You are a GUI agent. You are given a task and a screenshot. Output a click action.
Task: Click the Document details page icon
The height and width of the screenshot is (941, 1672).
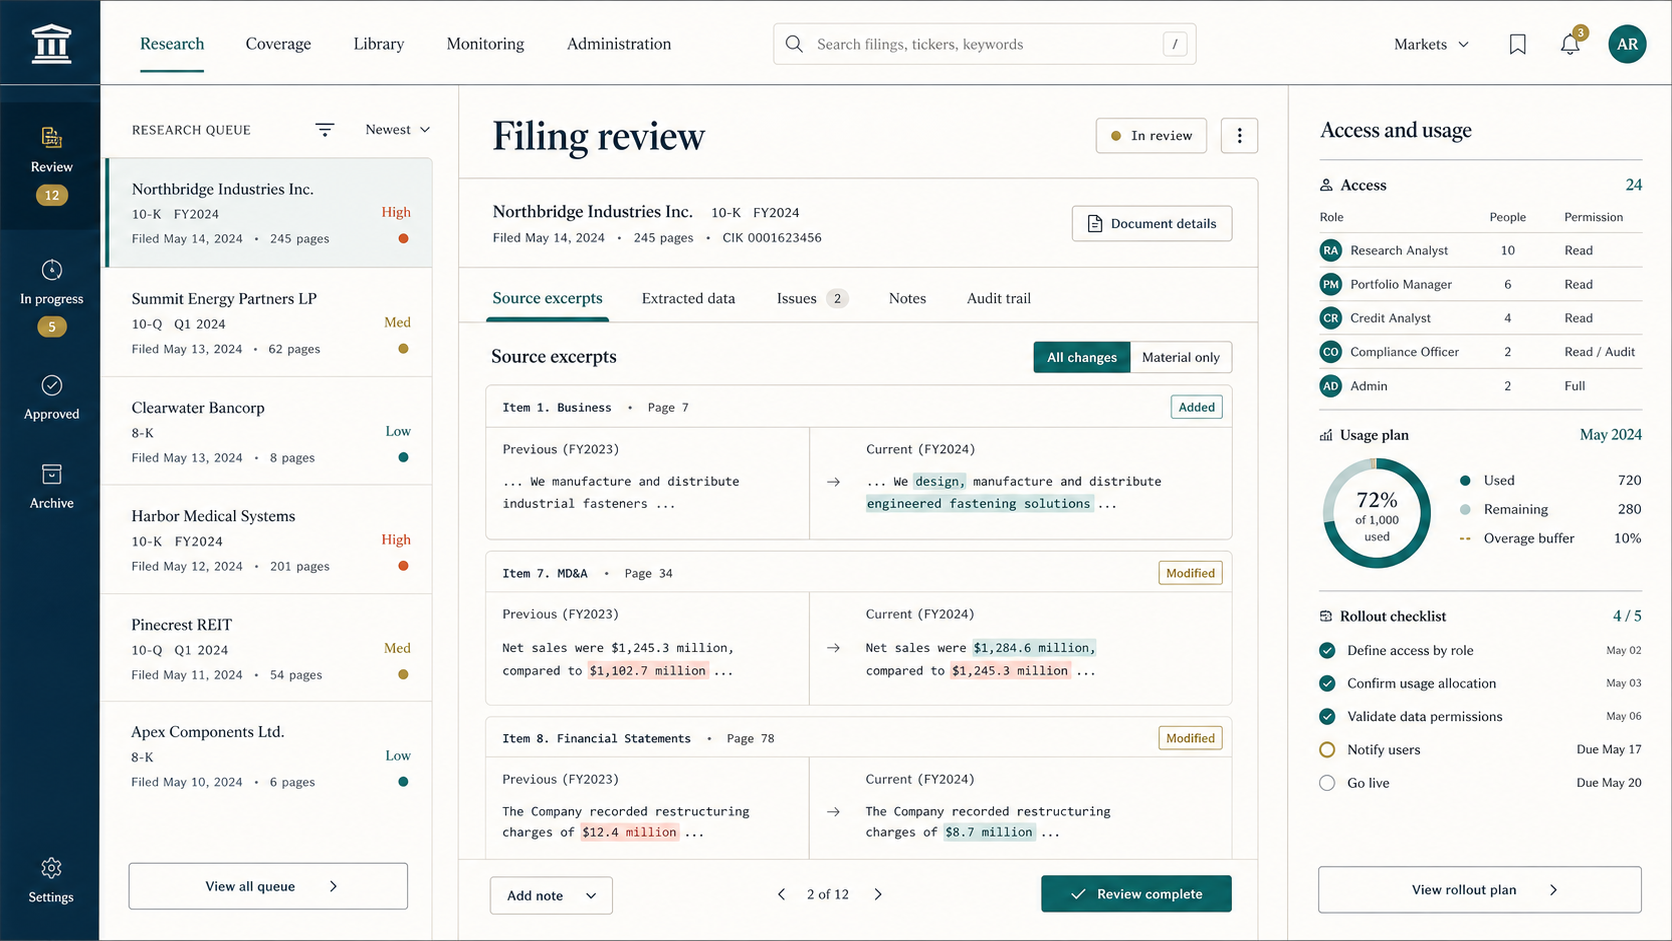1095,223
